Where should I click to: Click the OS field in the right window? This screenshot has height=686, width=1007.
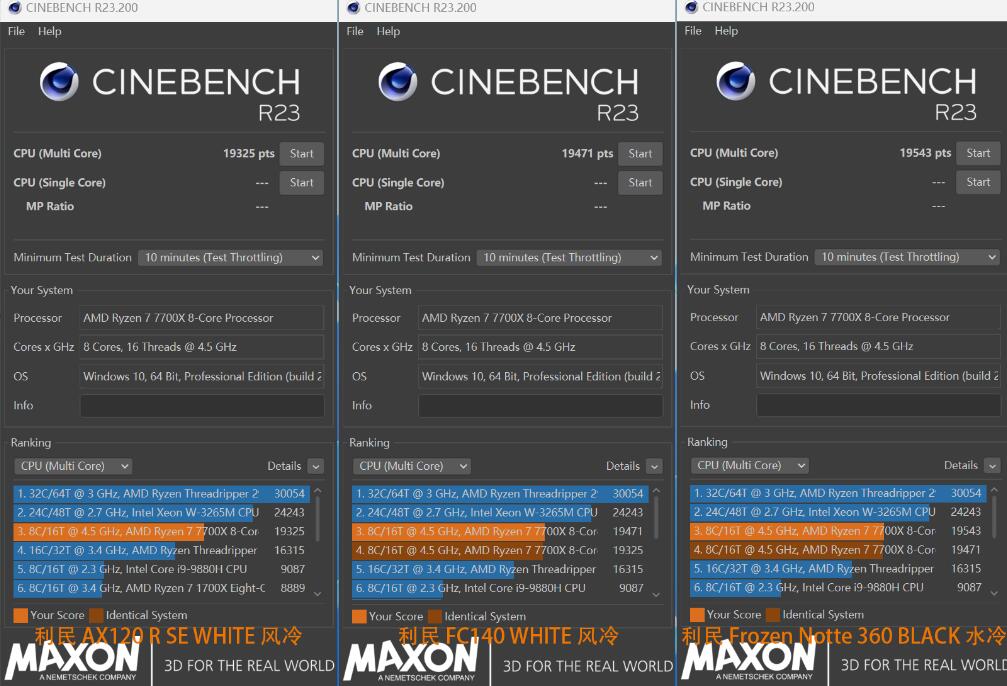[878, 376]
